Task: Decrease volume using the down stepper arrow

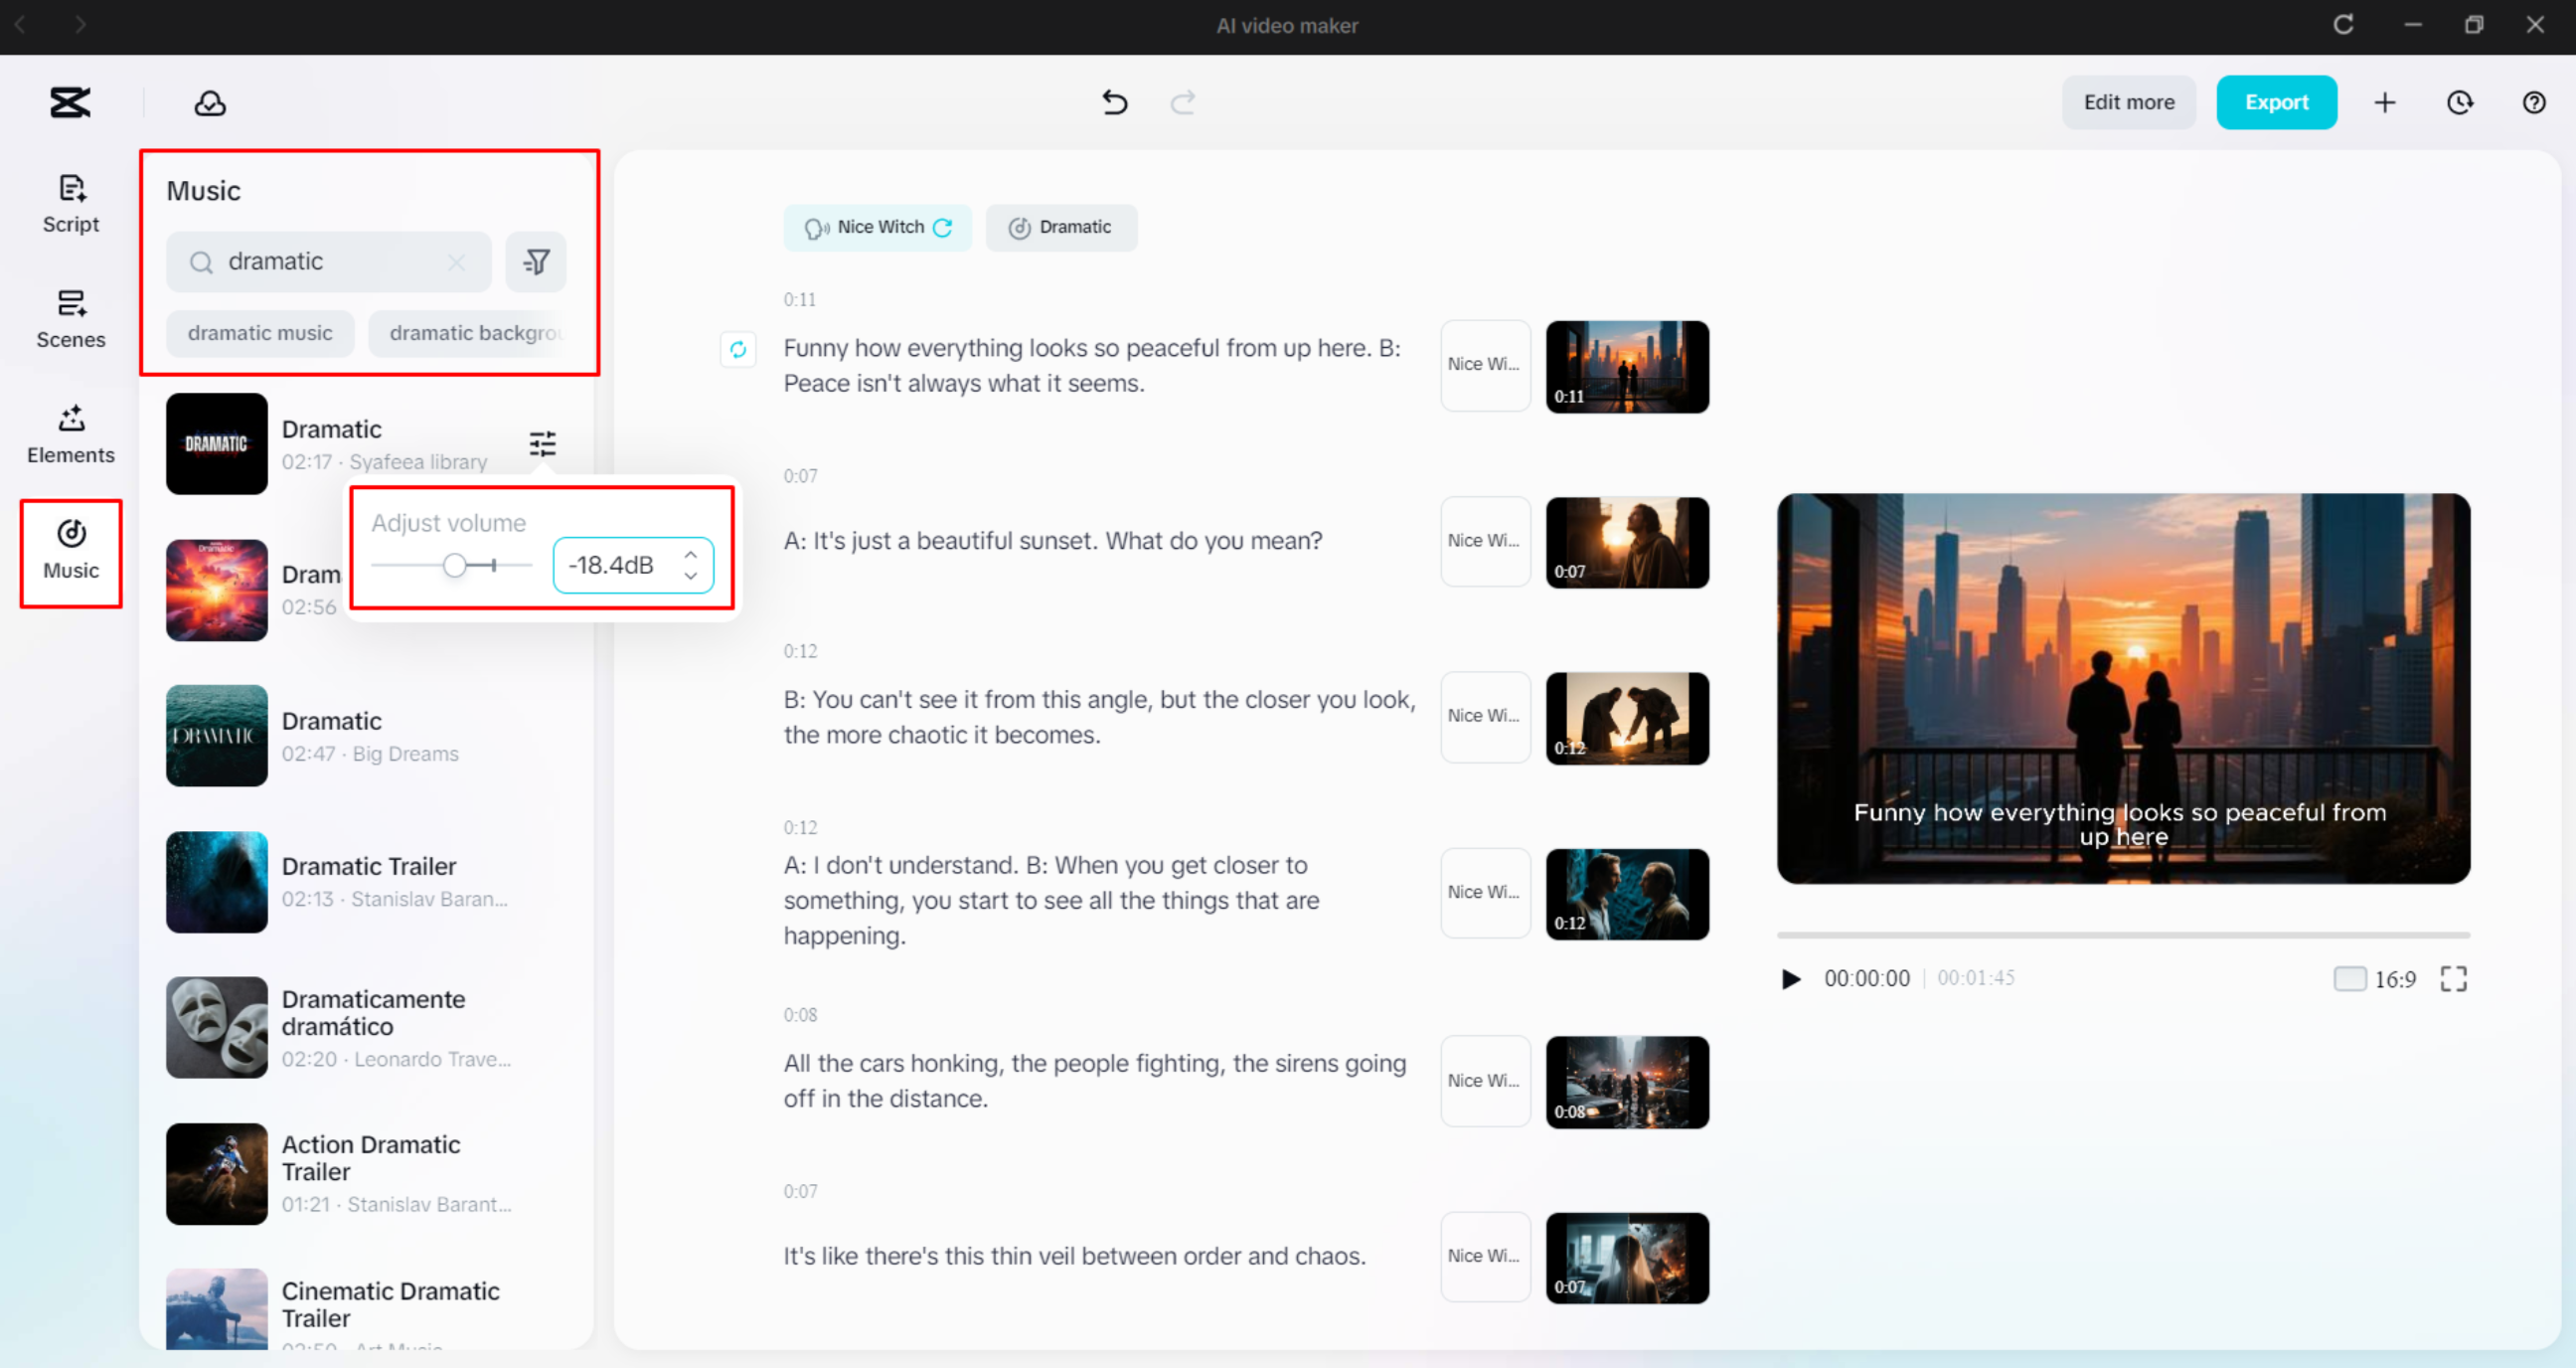Action: coord(690,576)
